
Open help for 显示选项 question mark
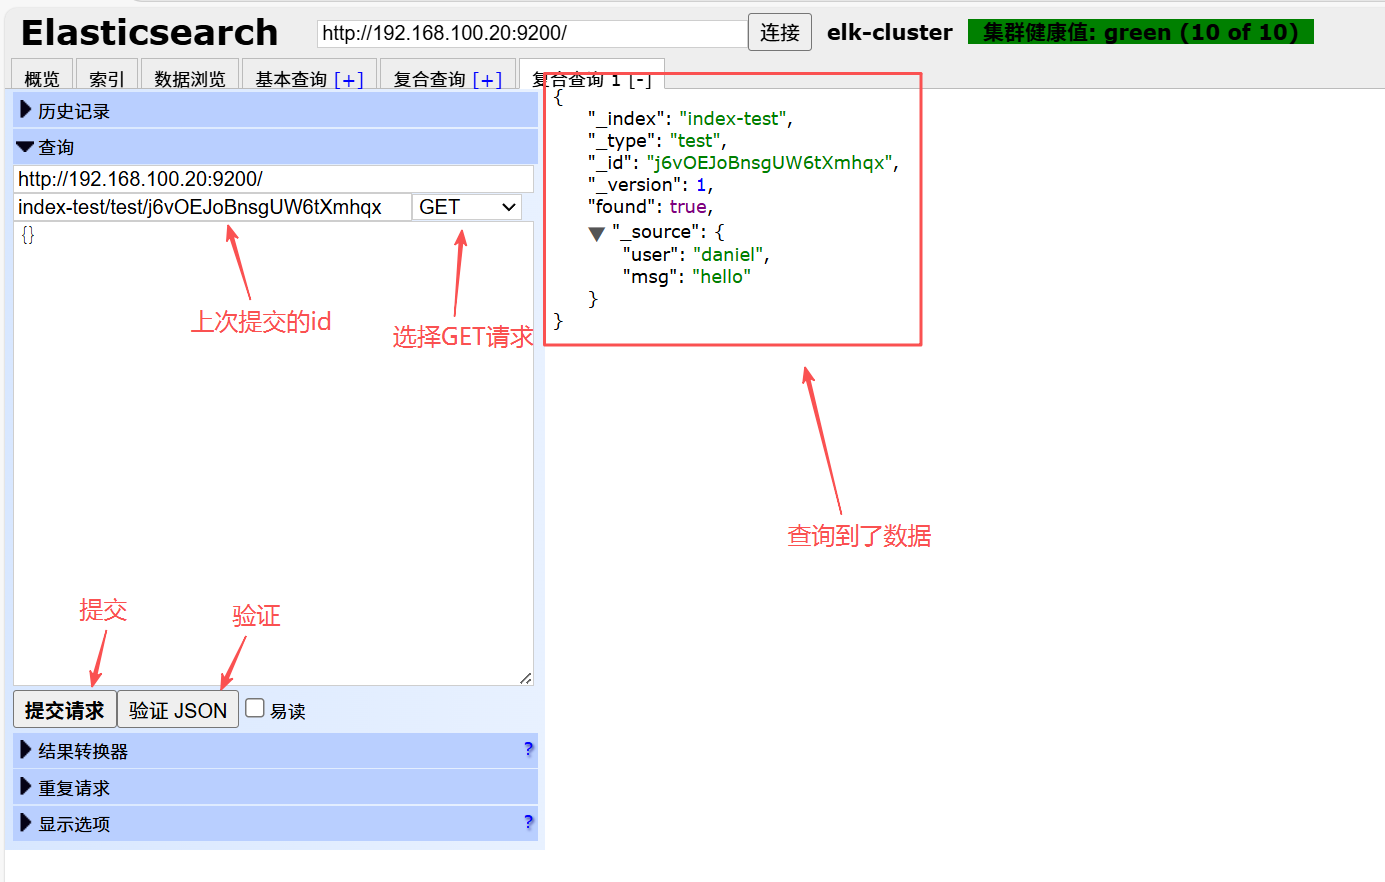click(528, 822)
